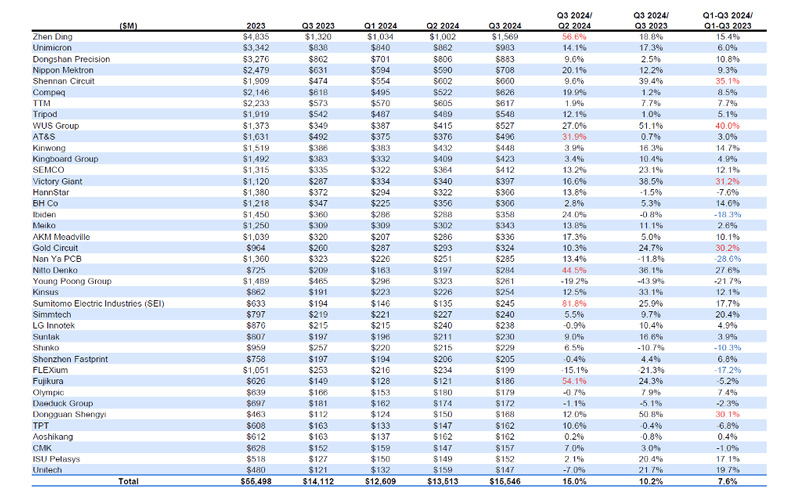Select the Olympic row name
This screenshot has height=498, width=800.
click(x=48, y=392)
